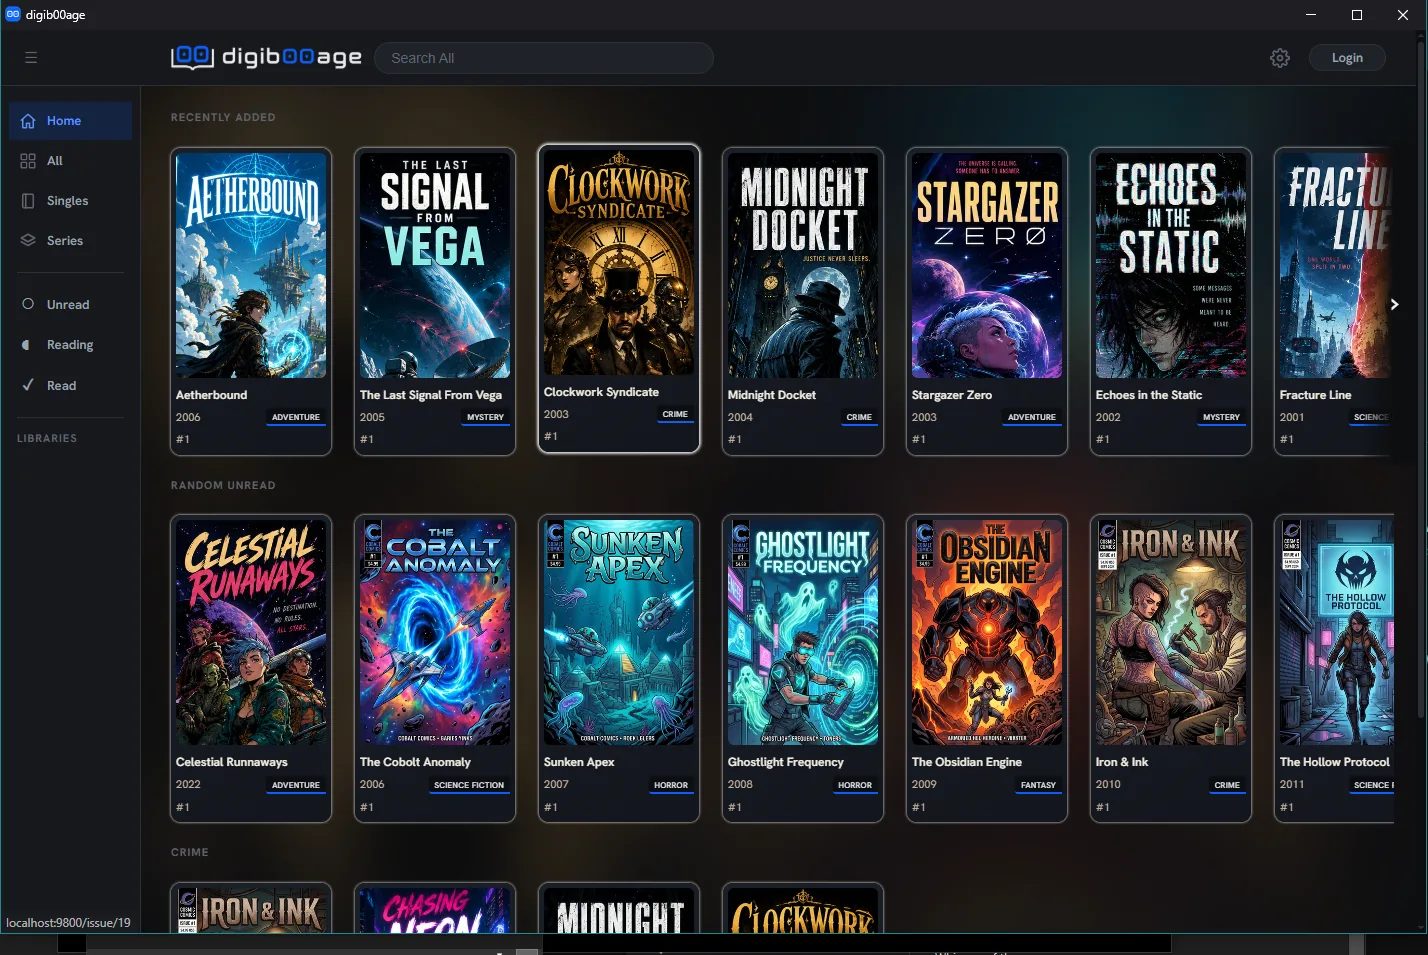
Task: Open the Aetherbound cover
Action: tap(251, 265)
